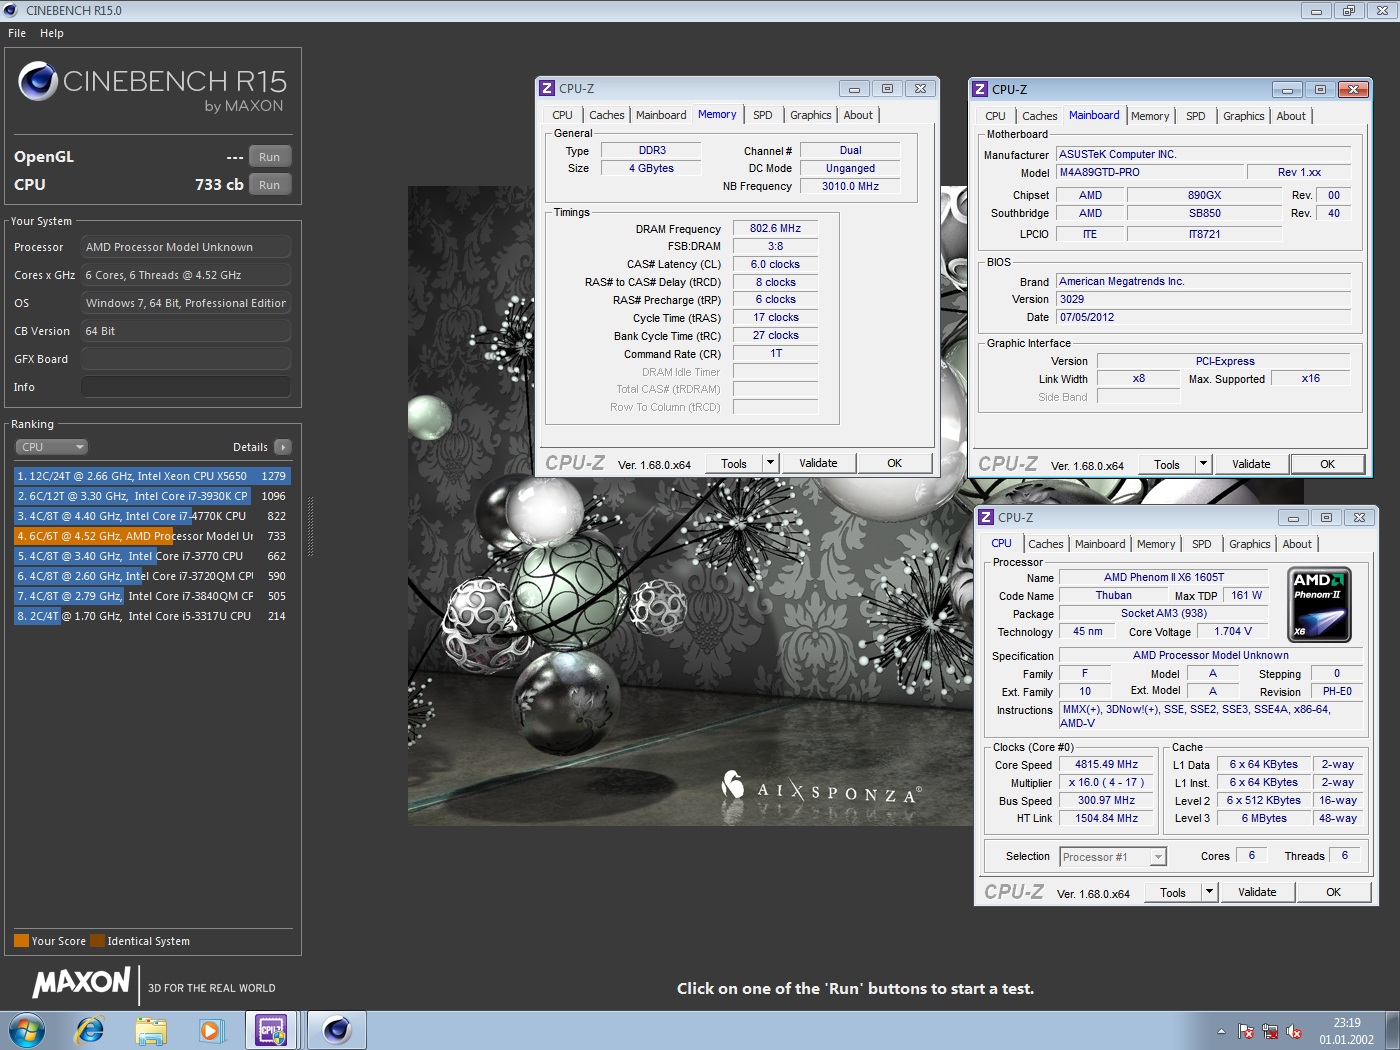Click OK in Mainboard CPU-Z window
The width and height of the screenshot is (1400, 1050).
pos(1327,464)
